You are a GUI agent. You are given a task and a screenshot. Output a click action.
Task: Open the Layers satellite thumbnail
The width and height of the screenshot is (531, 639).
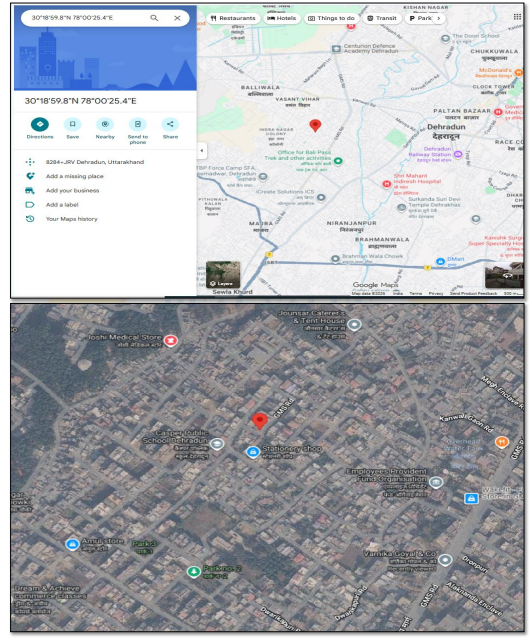click(x=223, y=275)
